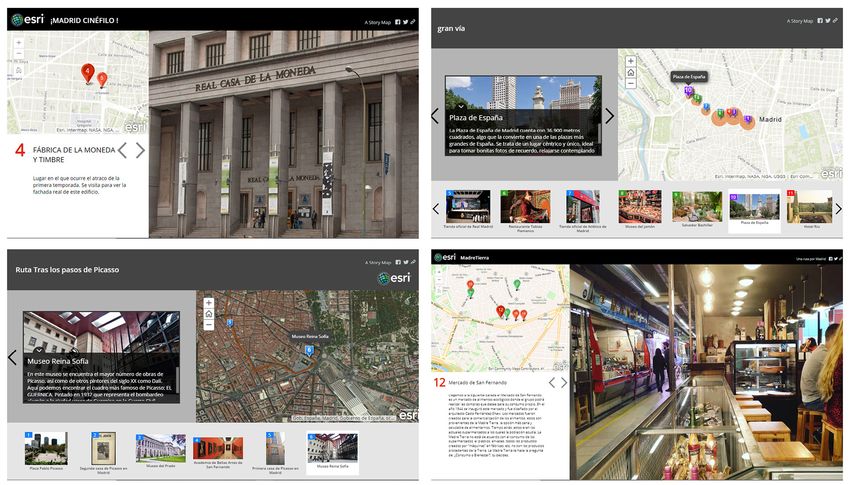Viewport: 850px width, 485px height.
Task: Share Picasso route on Twitter
Action: [405, 262]
